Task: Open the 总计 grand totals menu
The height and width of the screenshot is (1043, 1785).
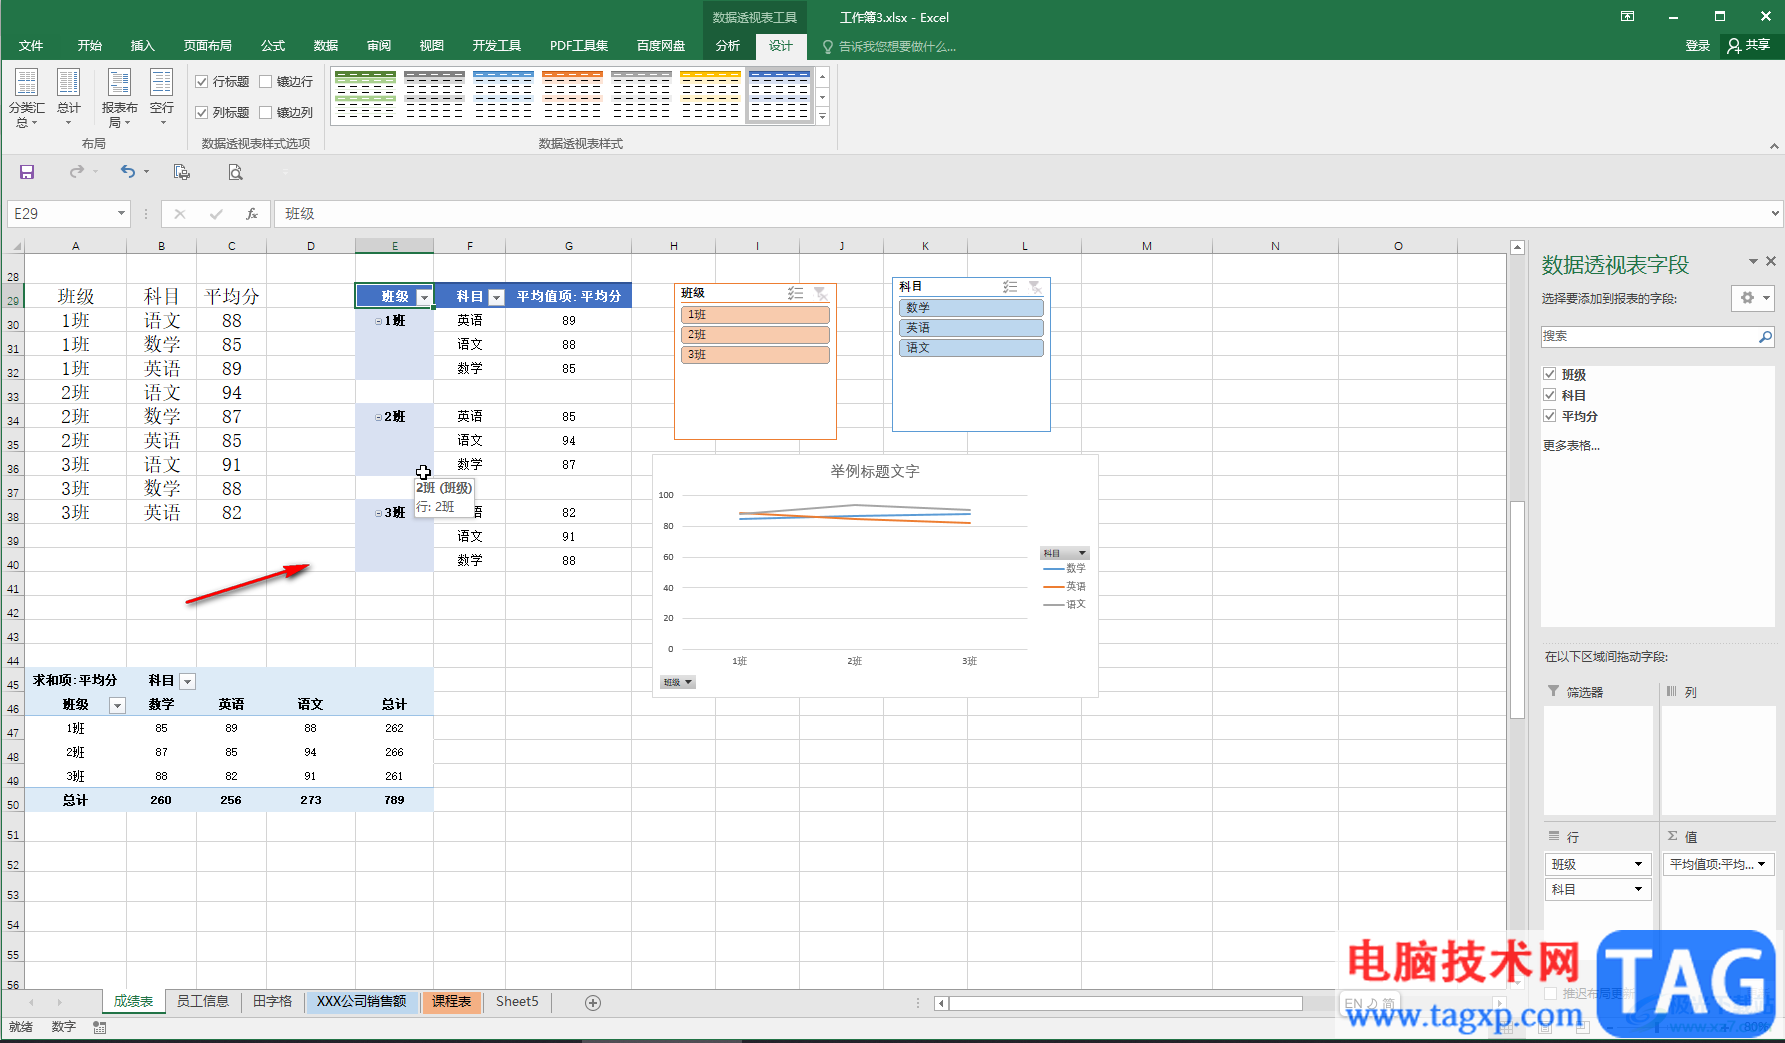Action: pos(68,98)
